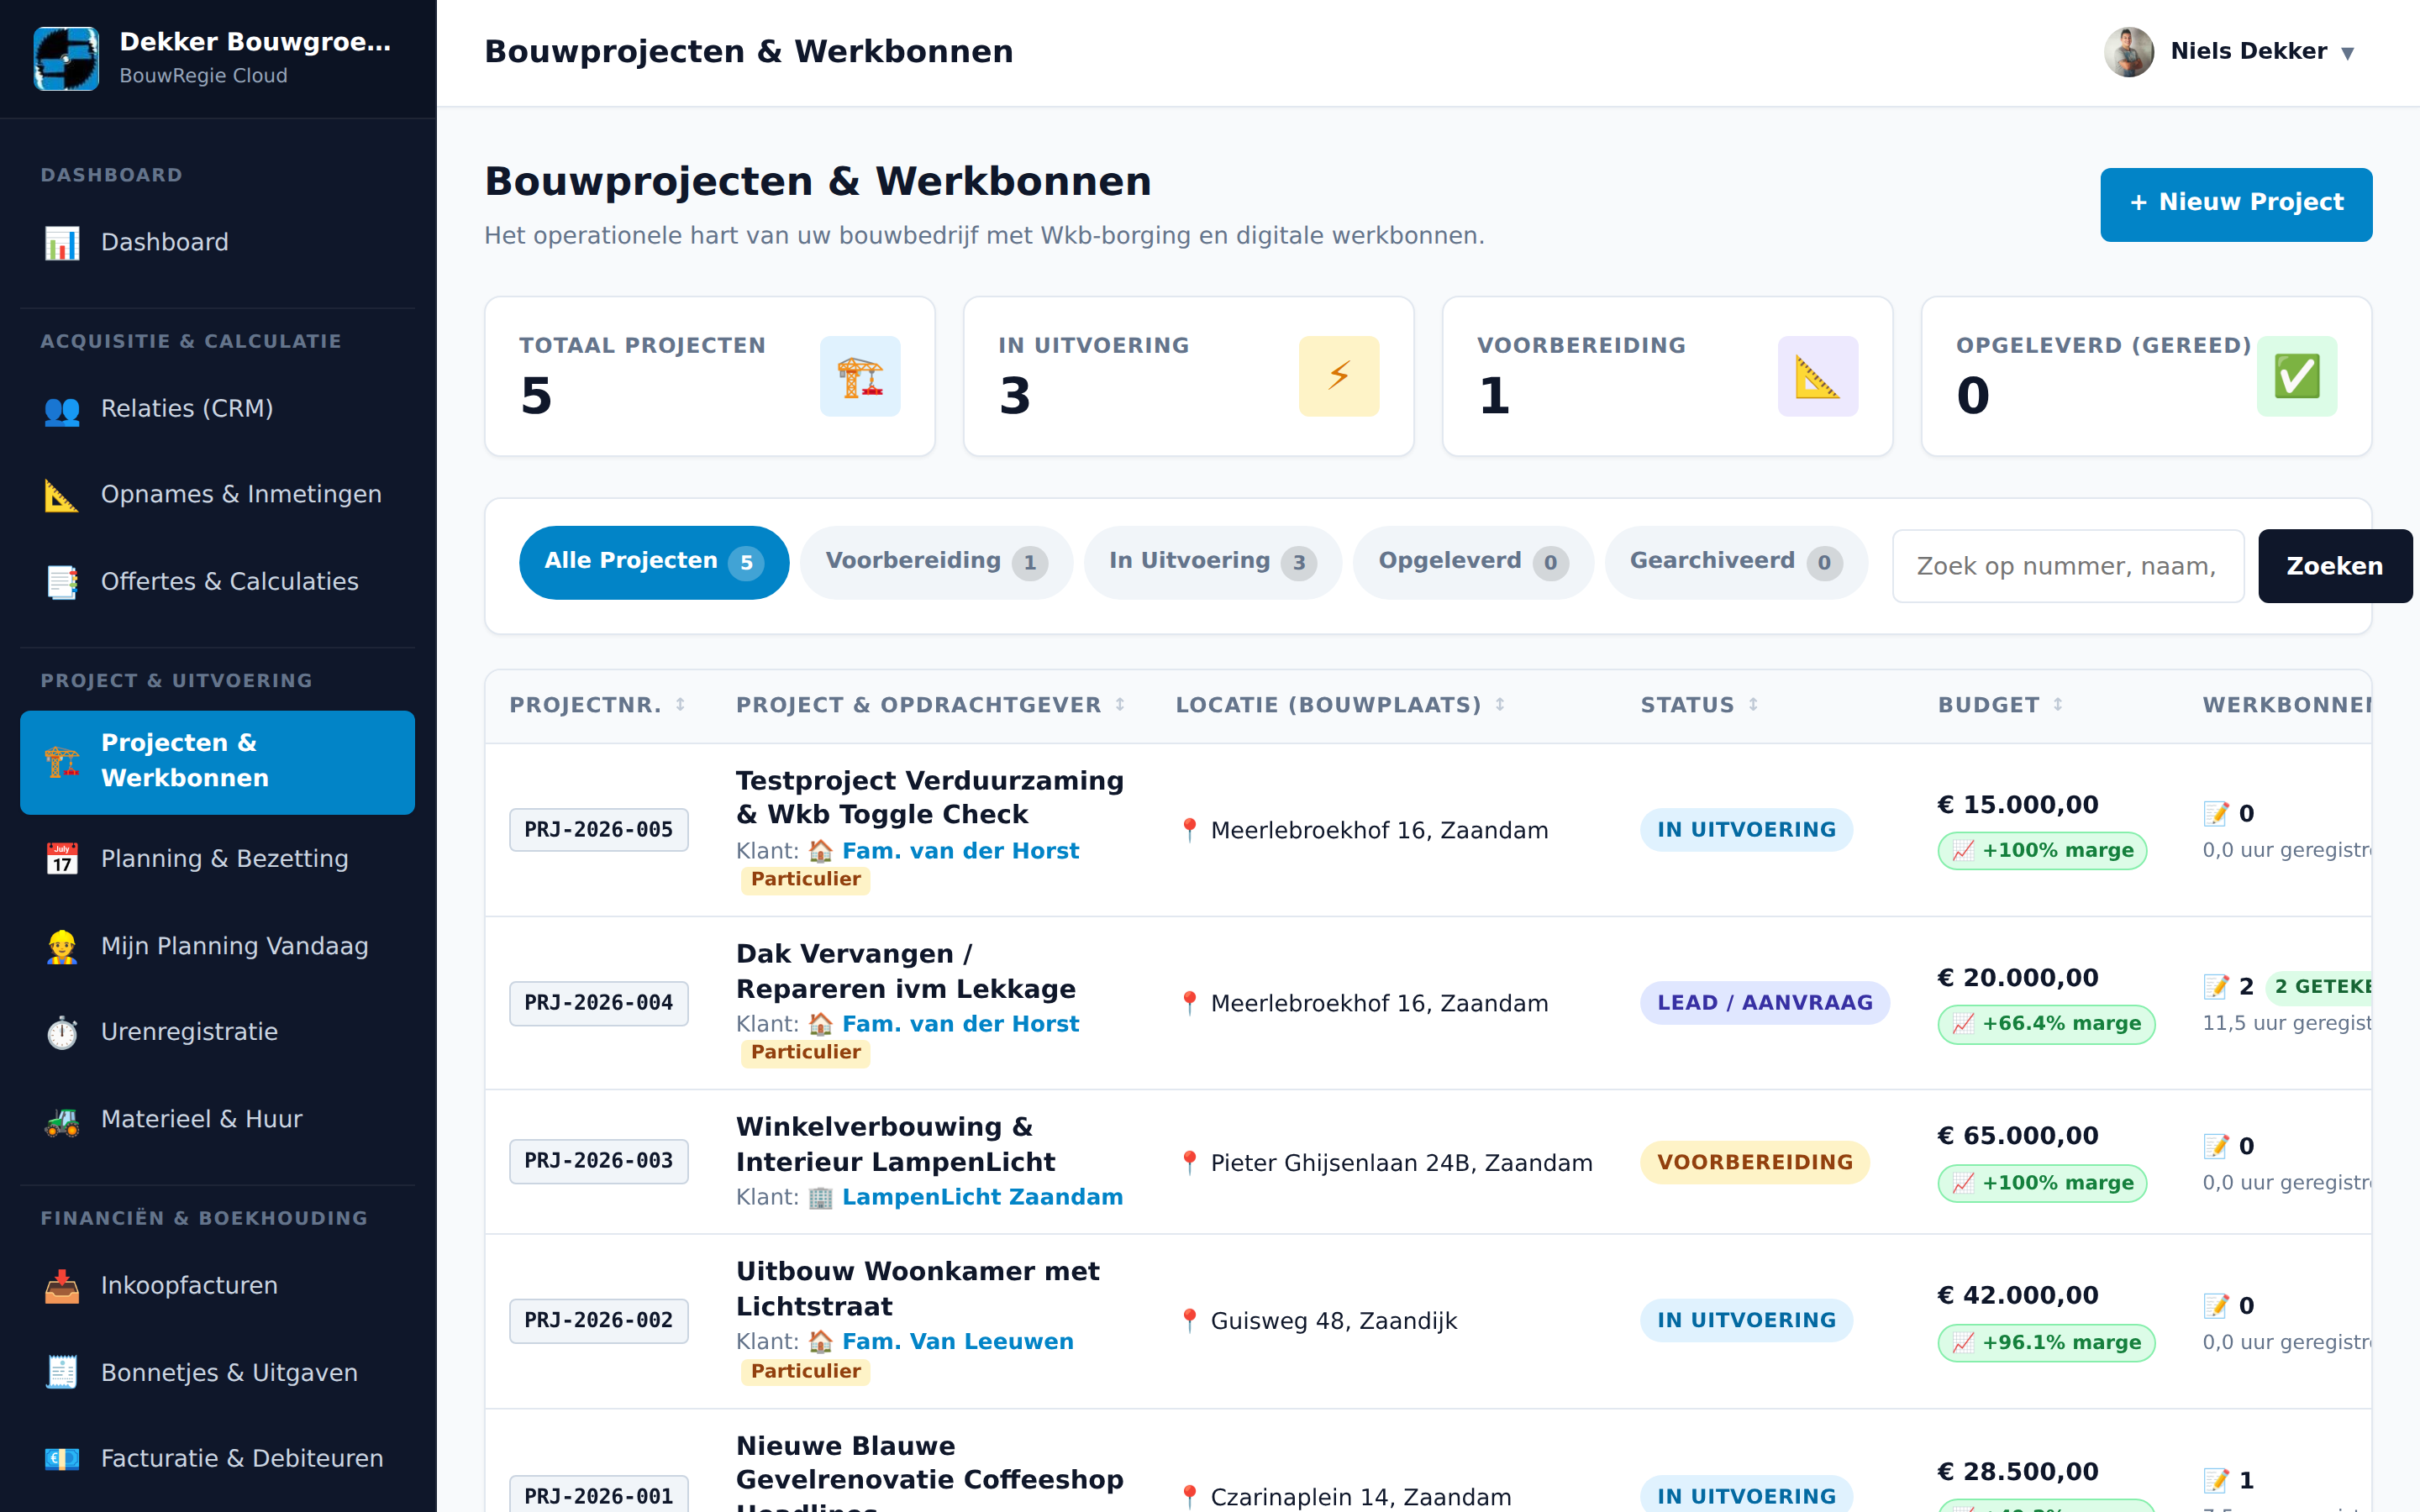Open Fam. van der Horst link for PRJ-2026-005
Image resolution: width=2420 pixels, height=1512 pixels.
click(x=960, y=851)
